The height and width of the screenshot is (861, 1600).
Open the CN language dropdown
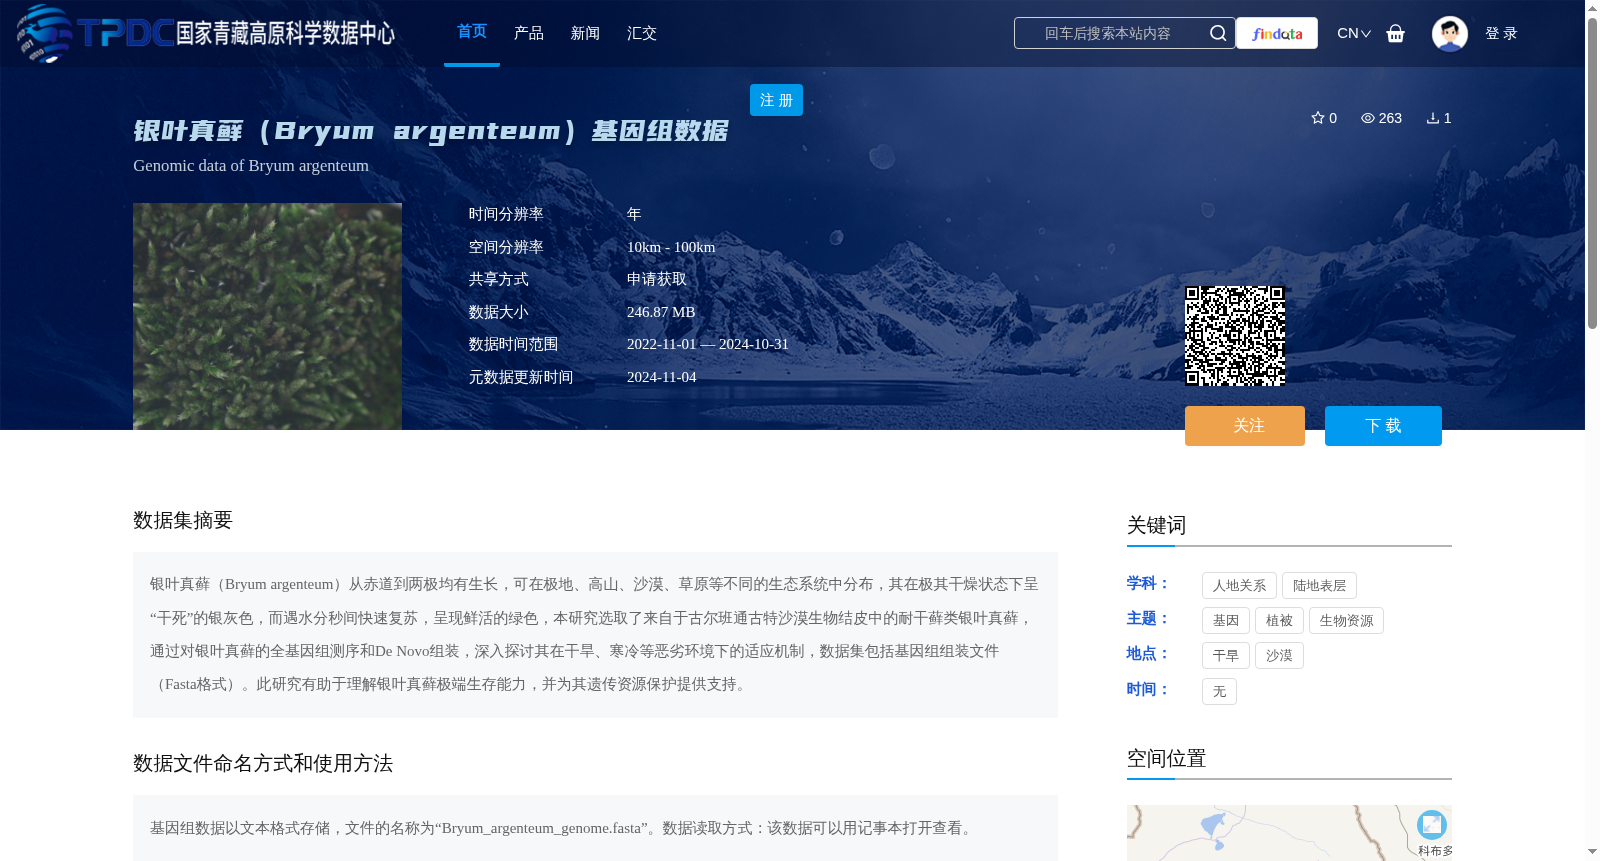click(1354, 33)
